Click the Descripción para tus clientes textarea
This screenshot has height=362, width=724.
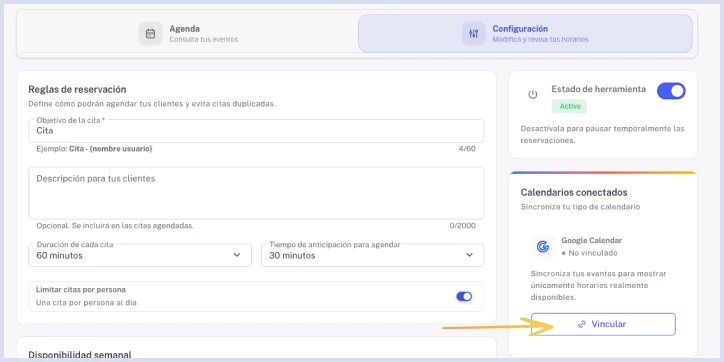coord(256,193)
